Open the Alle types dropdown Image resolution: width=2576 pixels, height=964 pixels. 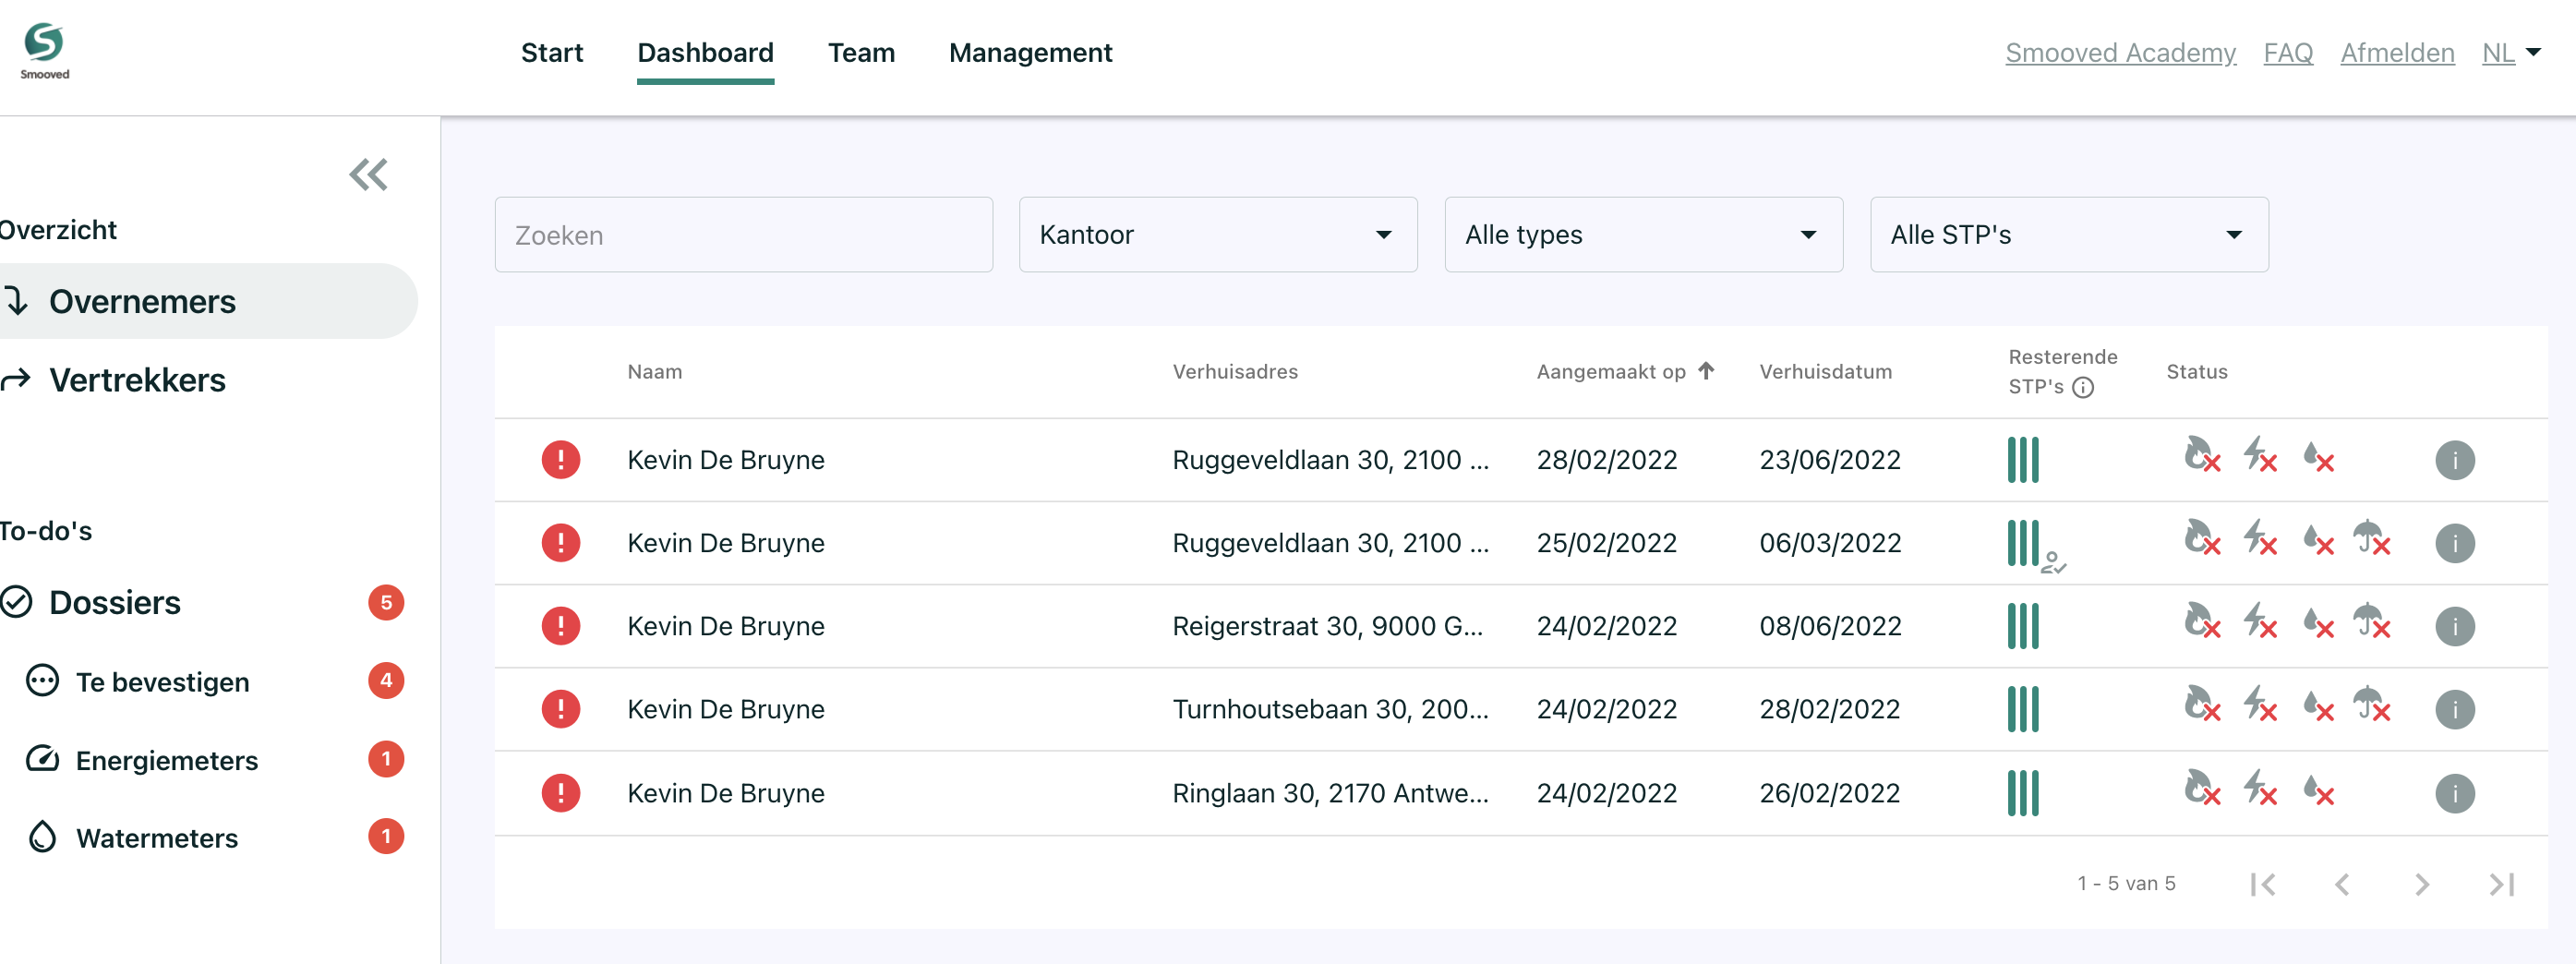(x=1643, y=235)
